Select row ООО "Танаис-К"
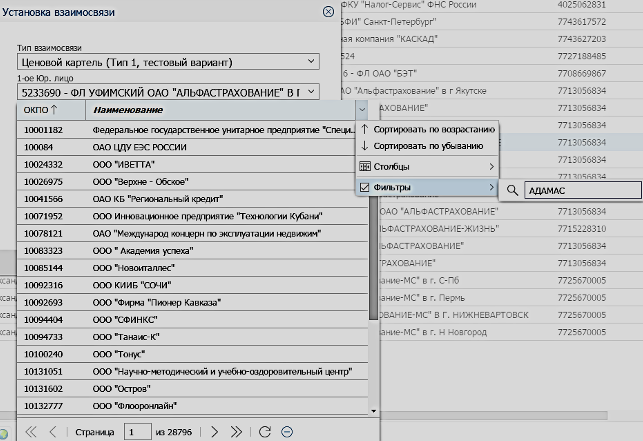The image size is (643, 441). coord(192,336)
